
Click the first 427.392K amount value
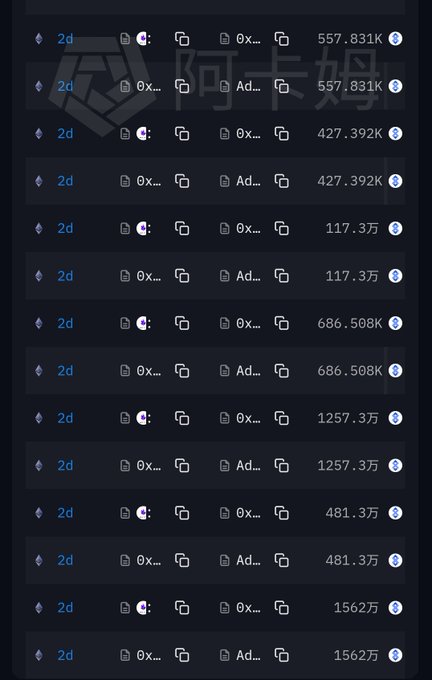(350, 134)
